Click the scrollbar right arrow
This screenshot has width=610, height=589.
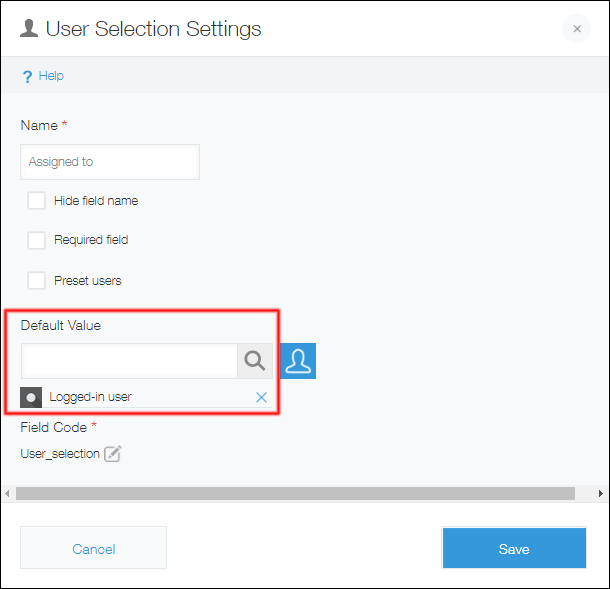tap(601, 493)
